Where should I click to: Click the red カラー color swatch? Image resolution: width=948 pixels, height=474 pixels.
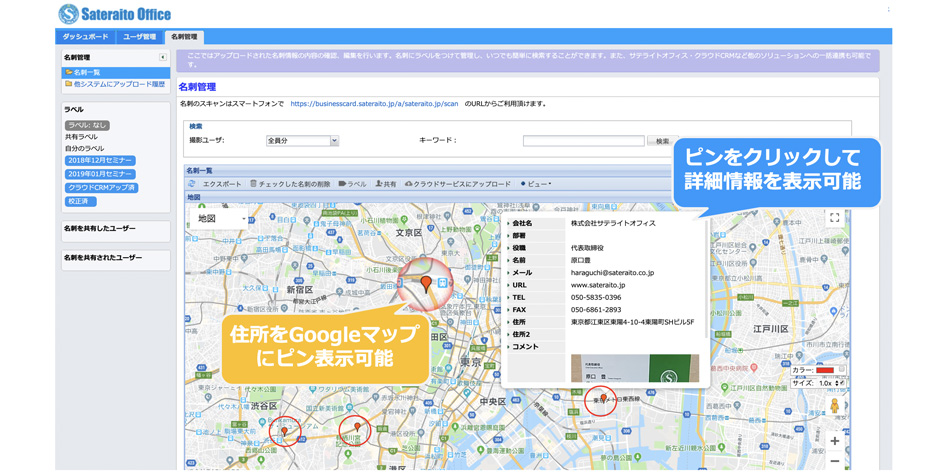coord(825,370)
